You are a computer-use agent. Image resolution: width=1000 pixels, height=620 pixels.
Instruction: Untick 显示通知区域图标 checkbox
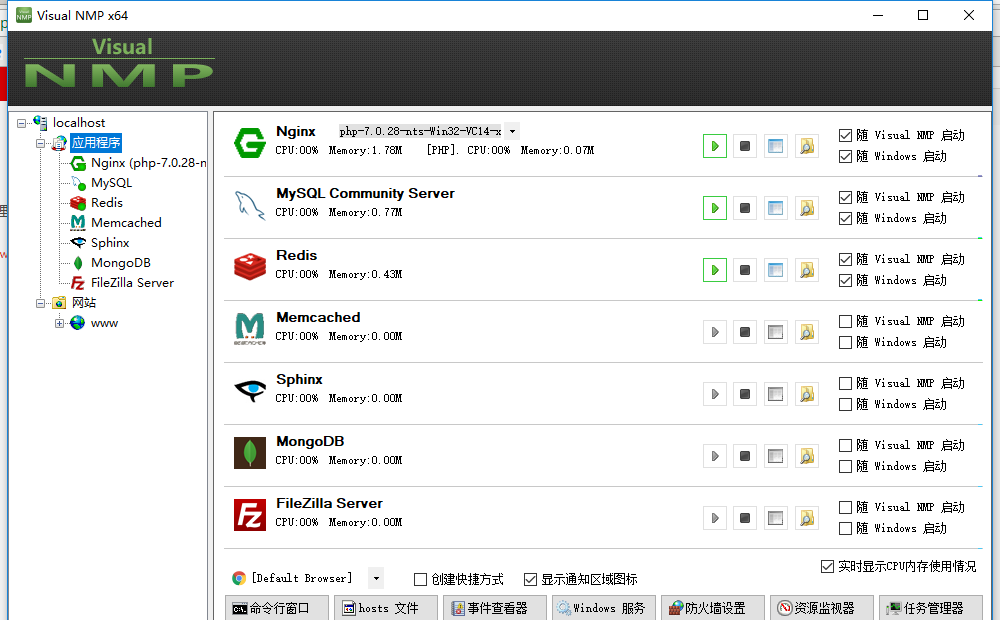point(530,579)
